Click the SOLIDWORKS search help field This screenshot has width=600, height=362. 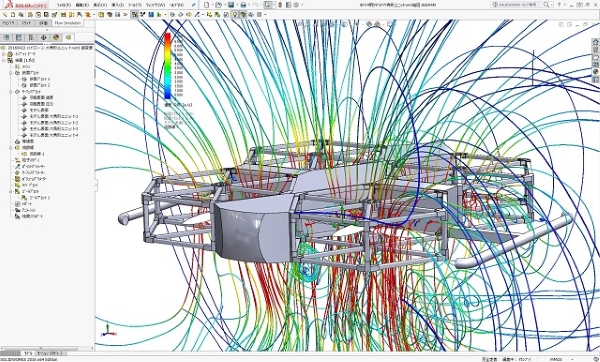pos(522,5)
